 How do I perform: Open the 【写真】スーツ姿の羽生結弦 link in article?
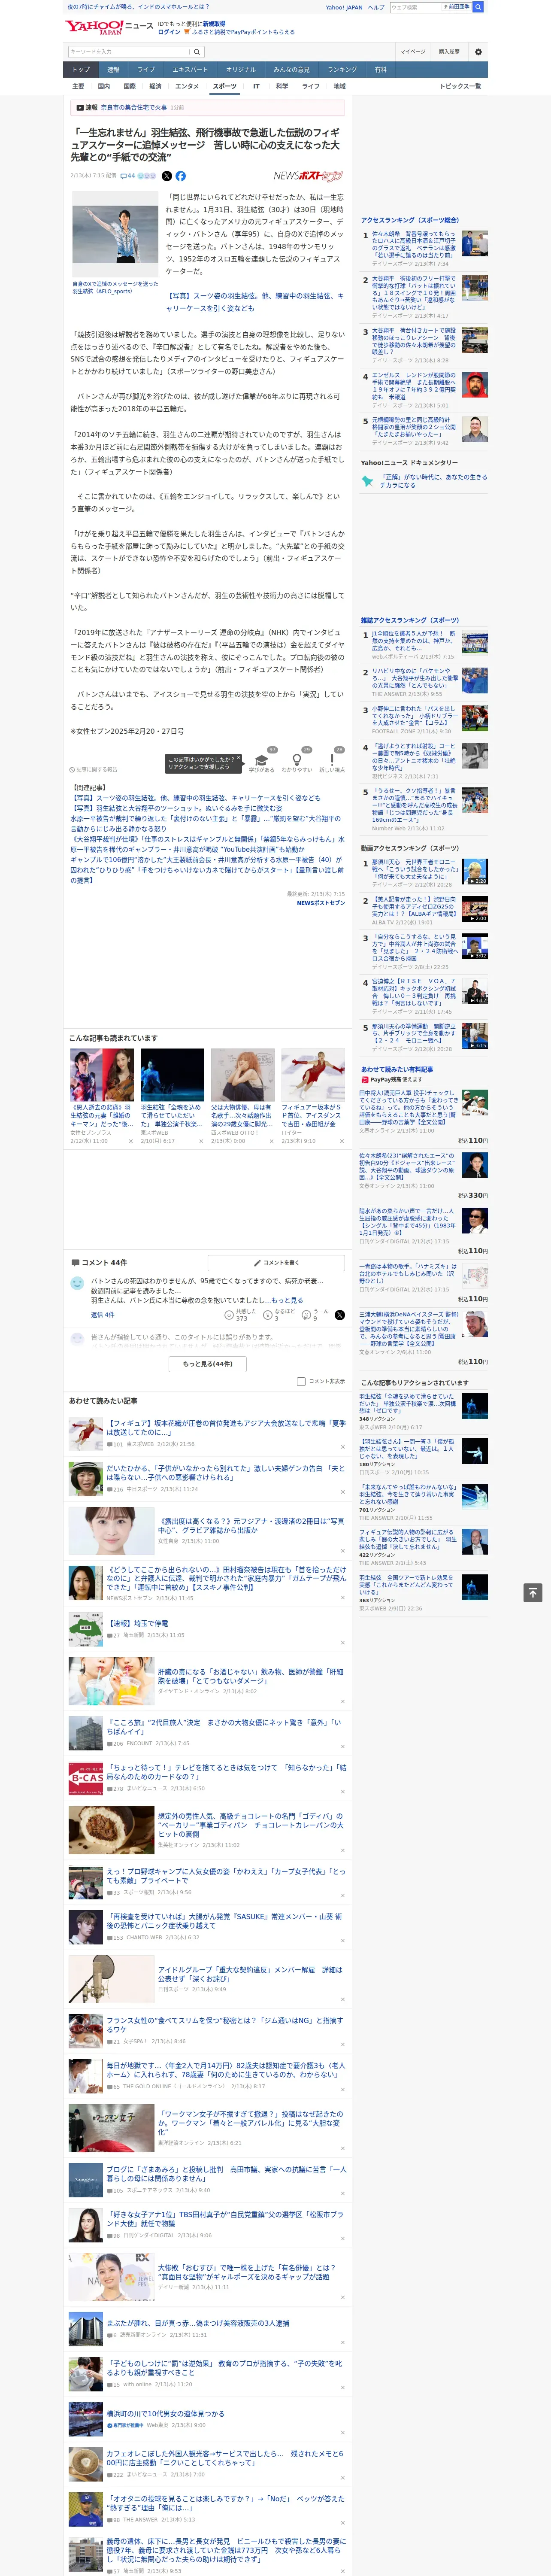(254, 302)
